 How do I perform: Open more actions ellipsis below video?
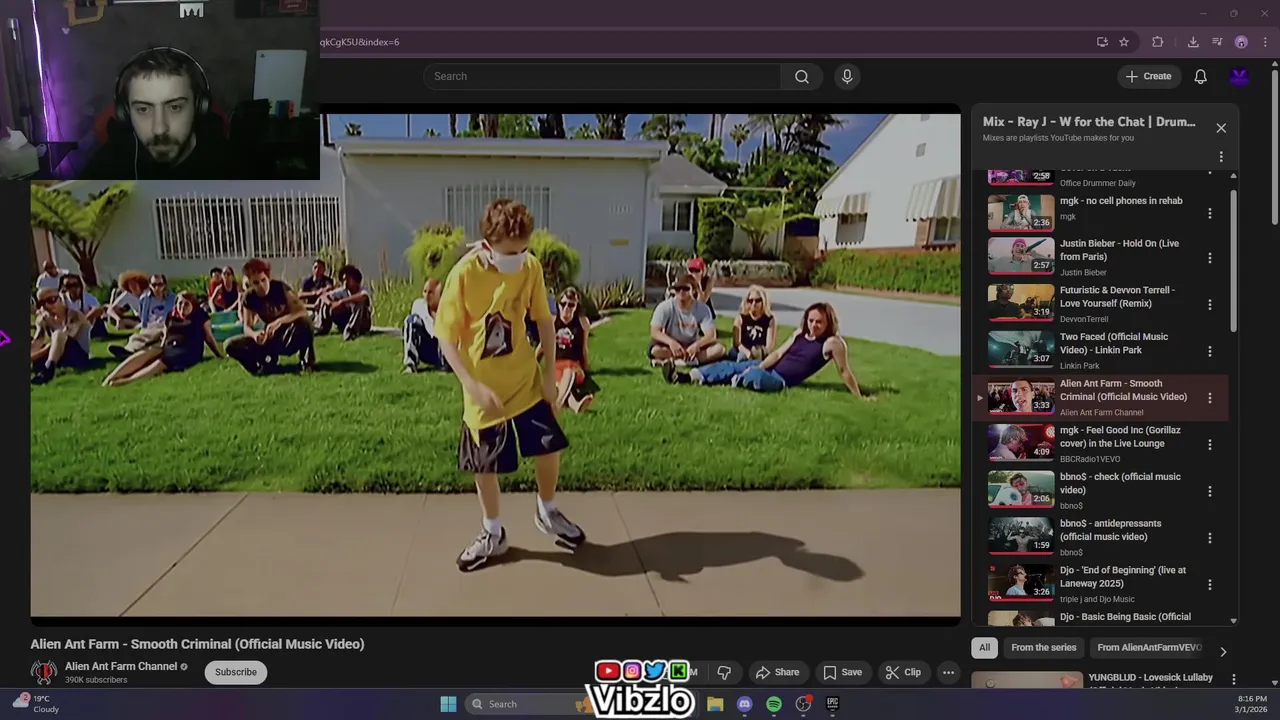948,672
